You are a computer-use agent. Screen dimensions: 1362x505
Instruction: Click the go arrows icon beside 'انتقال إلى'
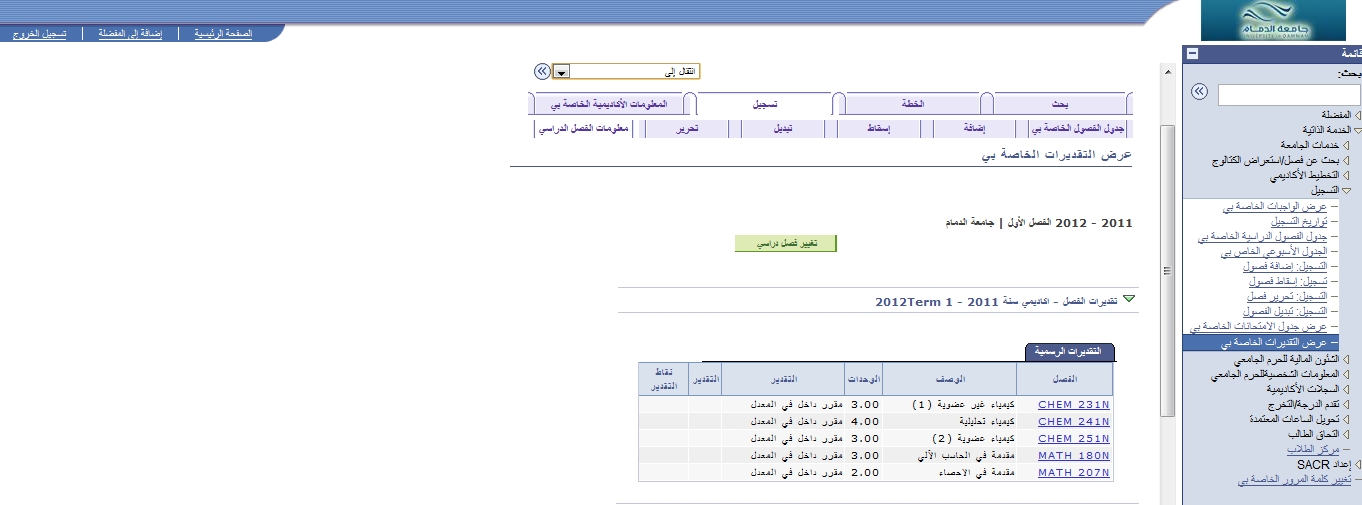pyautogui.click(x=541, y=71)
